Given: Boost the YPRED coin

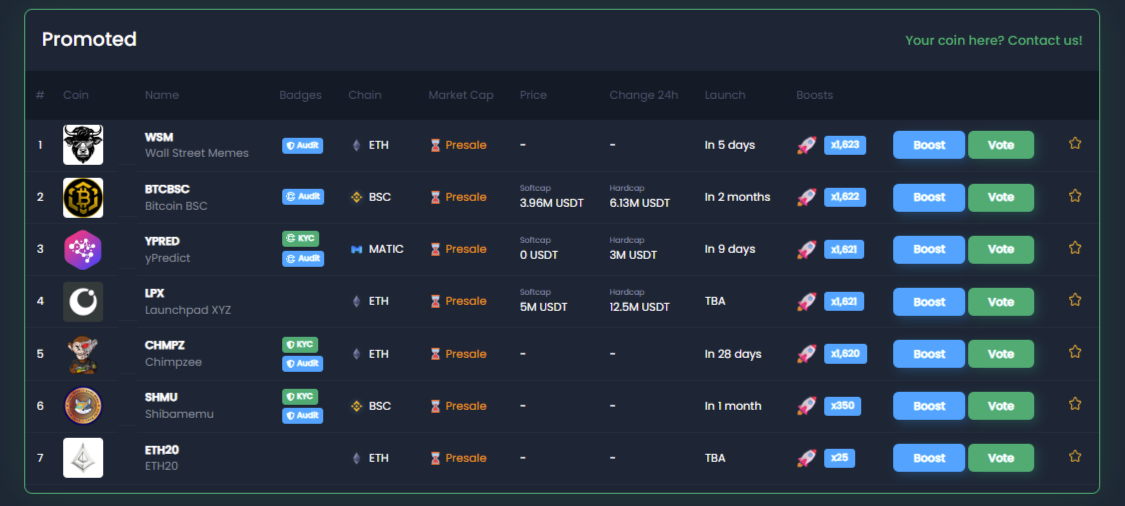Looking at the screenshot, I should (929, 250).
